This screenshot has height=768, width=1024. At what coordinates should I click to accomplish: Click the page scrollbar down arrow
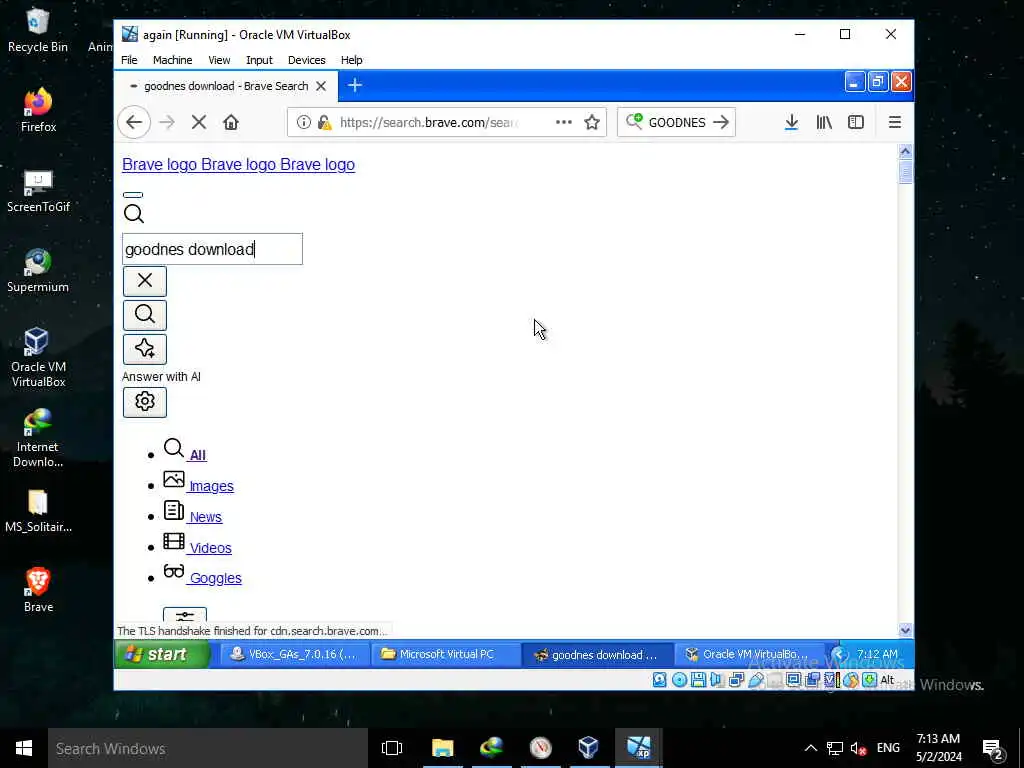click(x=905, y=630)
